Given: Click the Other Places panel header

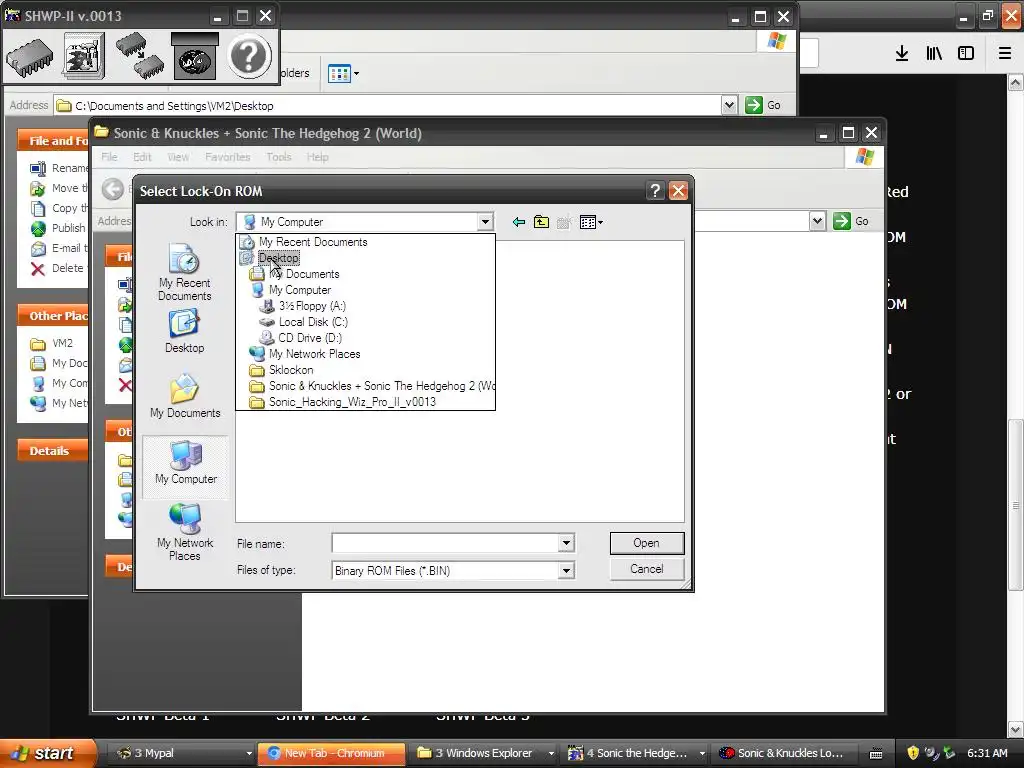Looking at the screenshot, I should [52, 315].
